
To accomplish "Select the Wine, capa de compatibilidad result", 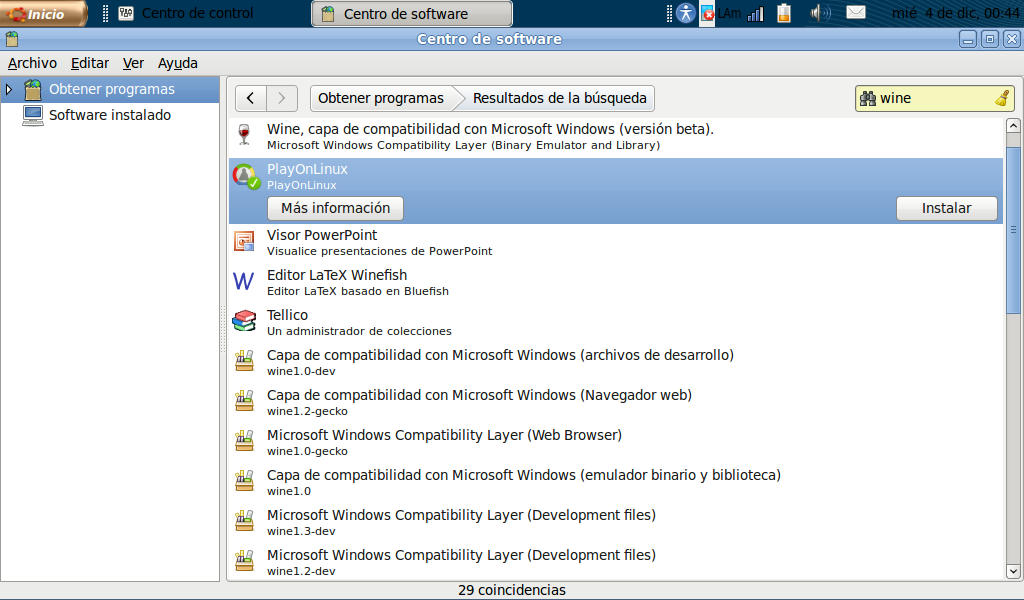I will coord(616,137).
